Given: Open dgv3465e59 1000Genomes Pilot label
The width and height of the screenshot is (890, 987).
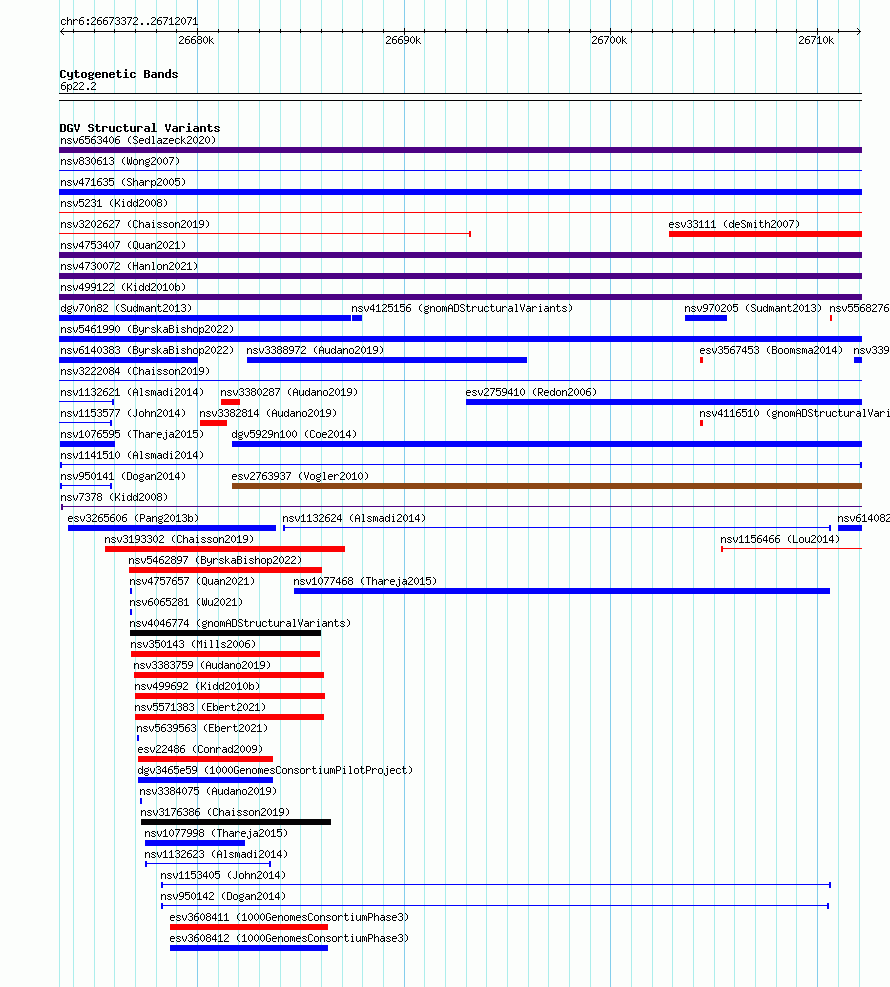Looking at the screenshot, I should (275, 770).
